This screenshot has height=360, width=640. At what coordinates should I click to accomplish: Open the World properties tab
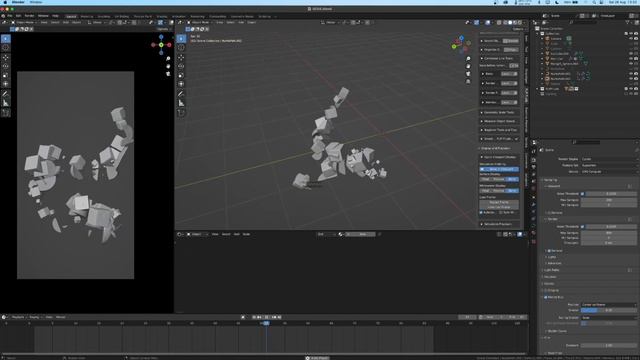pyautogui.click(x=533, y=189)
